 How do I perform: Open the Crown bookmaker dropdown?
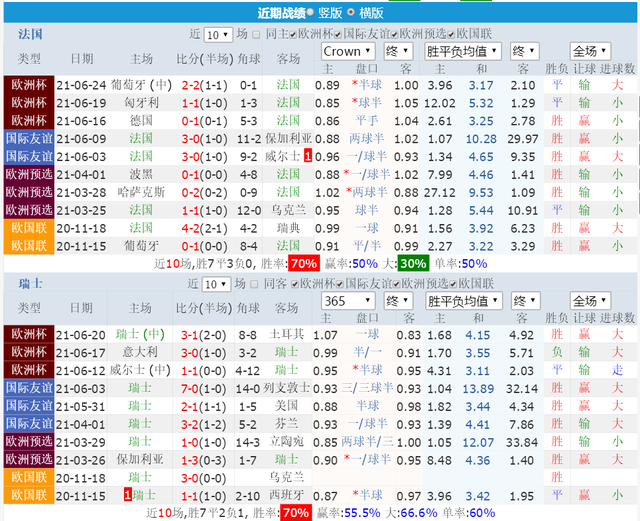click(348, 51)
